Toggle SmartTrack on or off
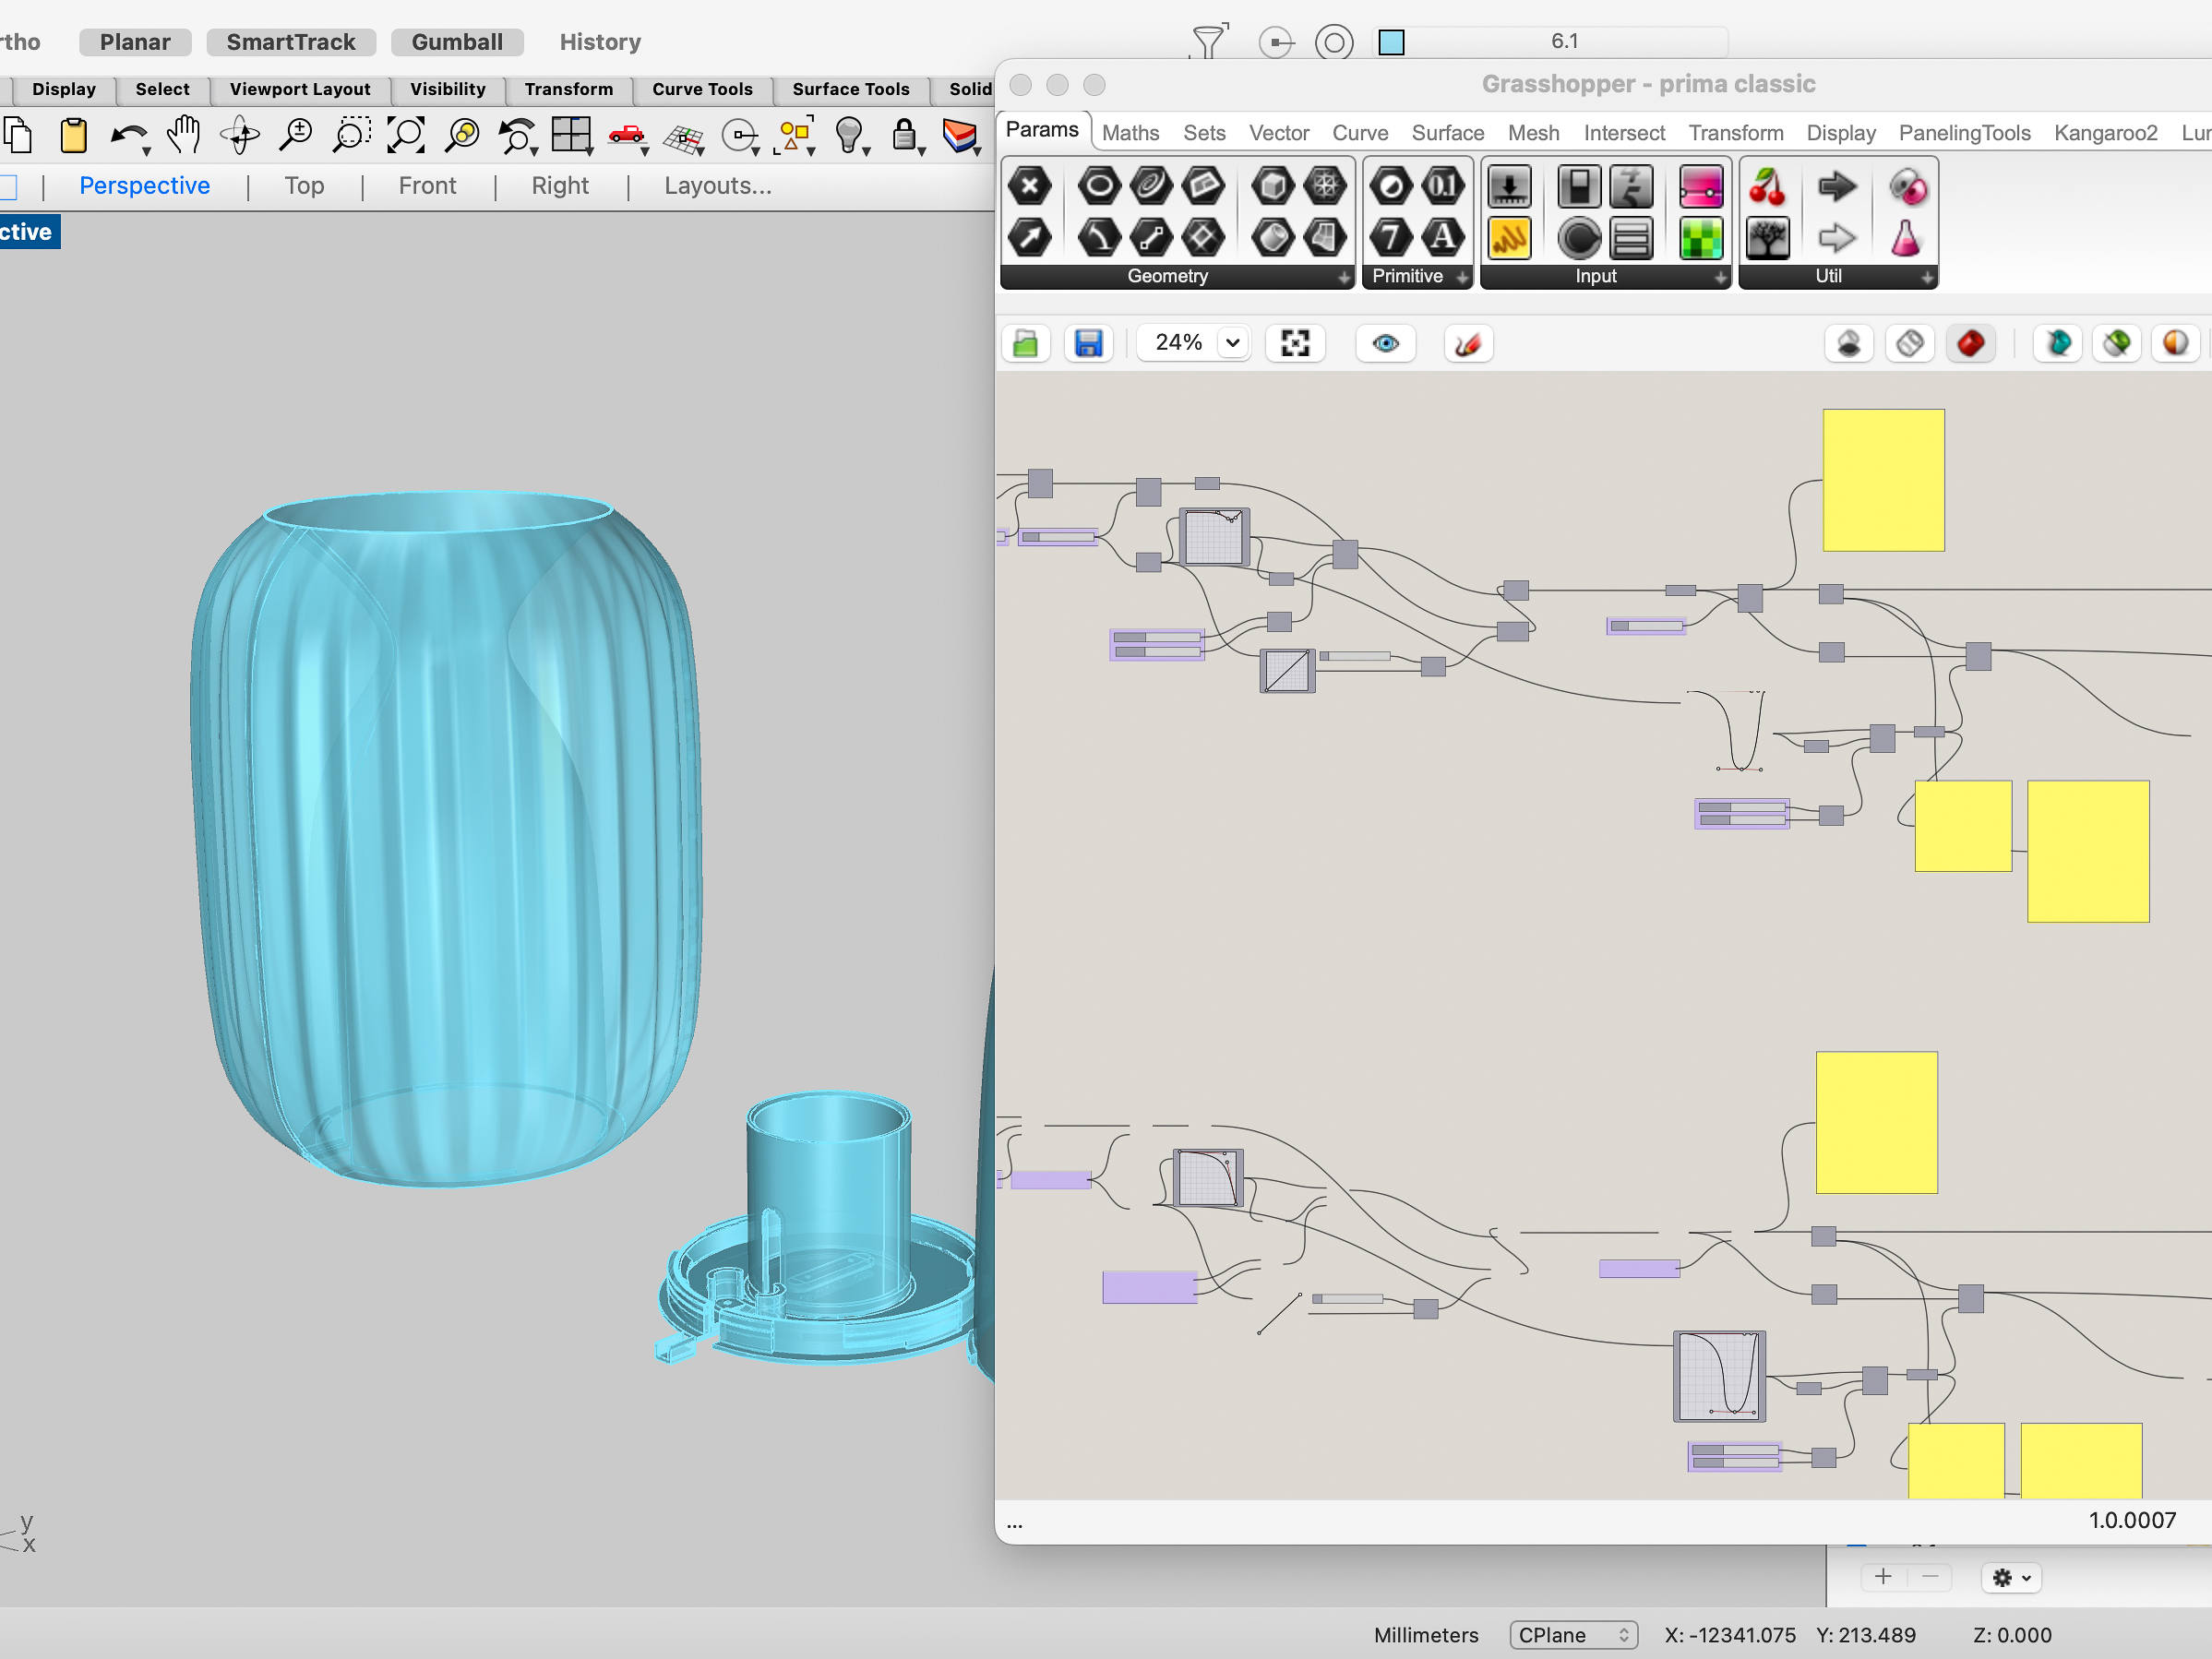This screenshot has height=1659, width=2212. [290, 42]
